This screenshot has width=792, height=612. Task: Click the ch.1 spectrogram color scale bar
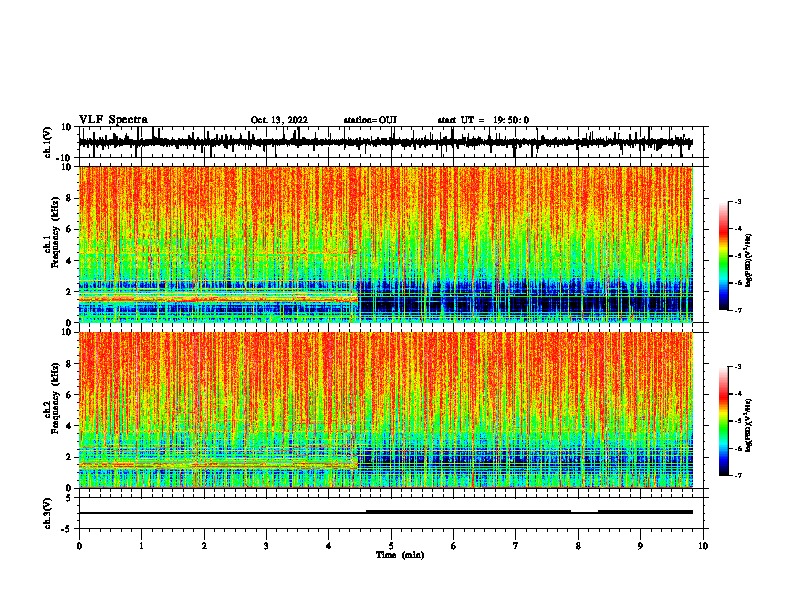723,256
